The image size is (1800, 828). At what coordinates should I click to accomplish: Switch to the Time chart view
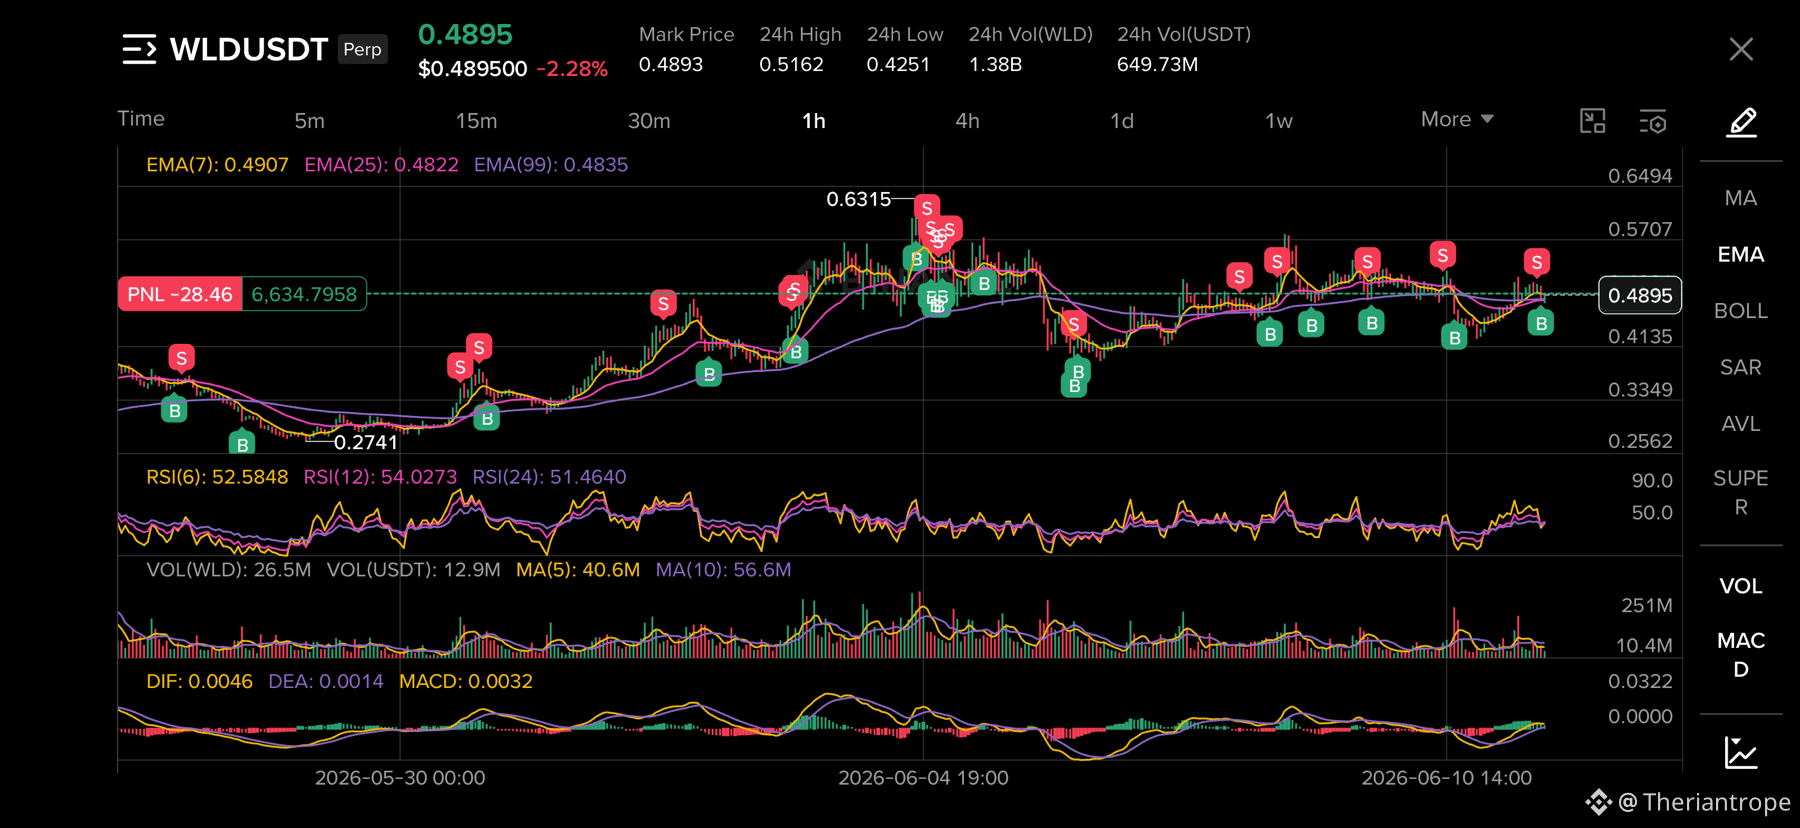point(141,118)
